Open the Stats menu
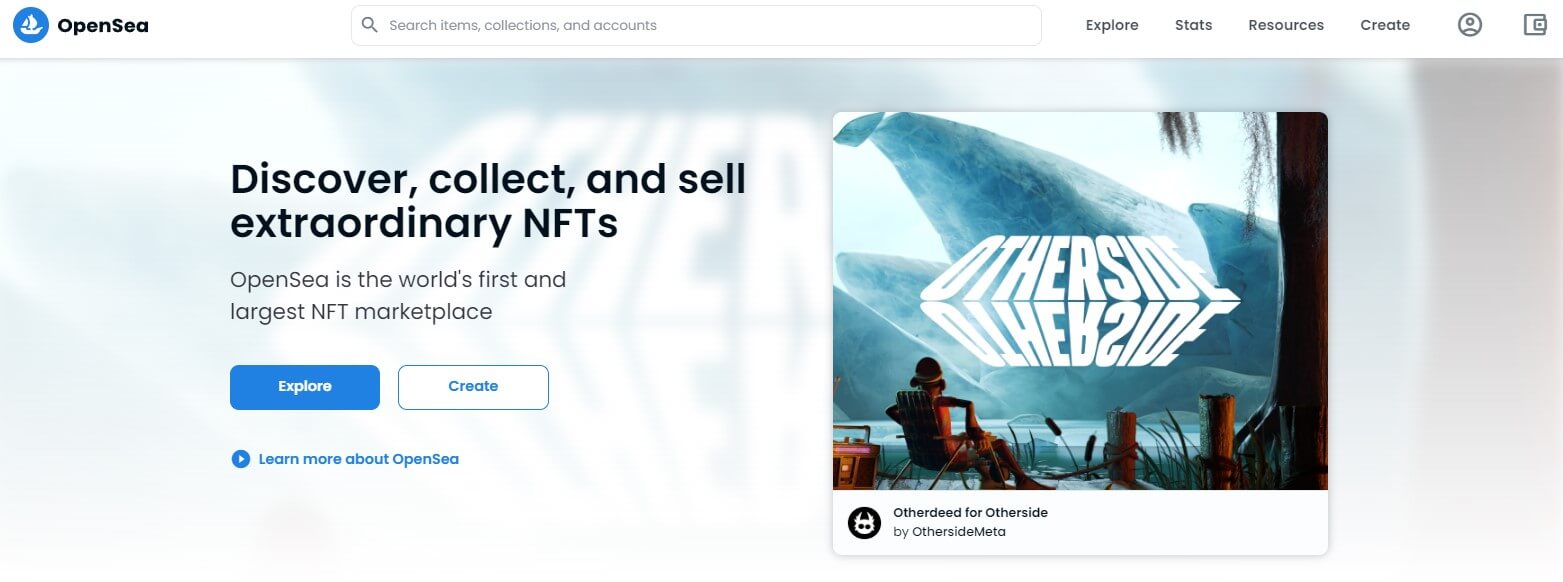Image resolution: width=1563 pixels, height=582 pixels. pos(1193,25)
